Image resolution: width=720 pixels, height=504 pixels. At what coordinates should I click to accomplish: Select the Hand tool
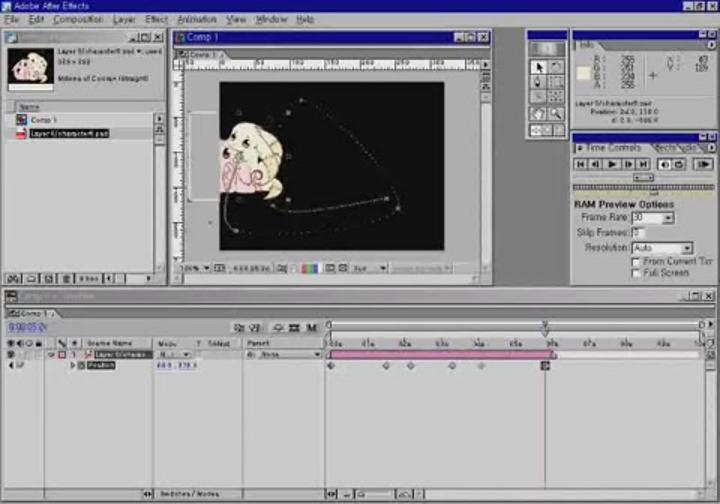click(538, 113)
